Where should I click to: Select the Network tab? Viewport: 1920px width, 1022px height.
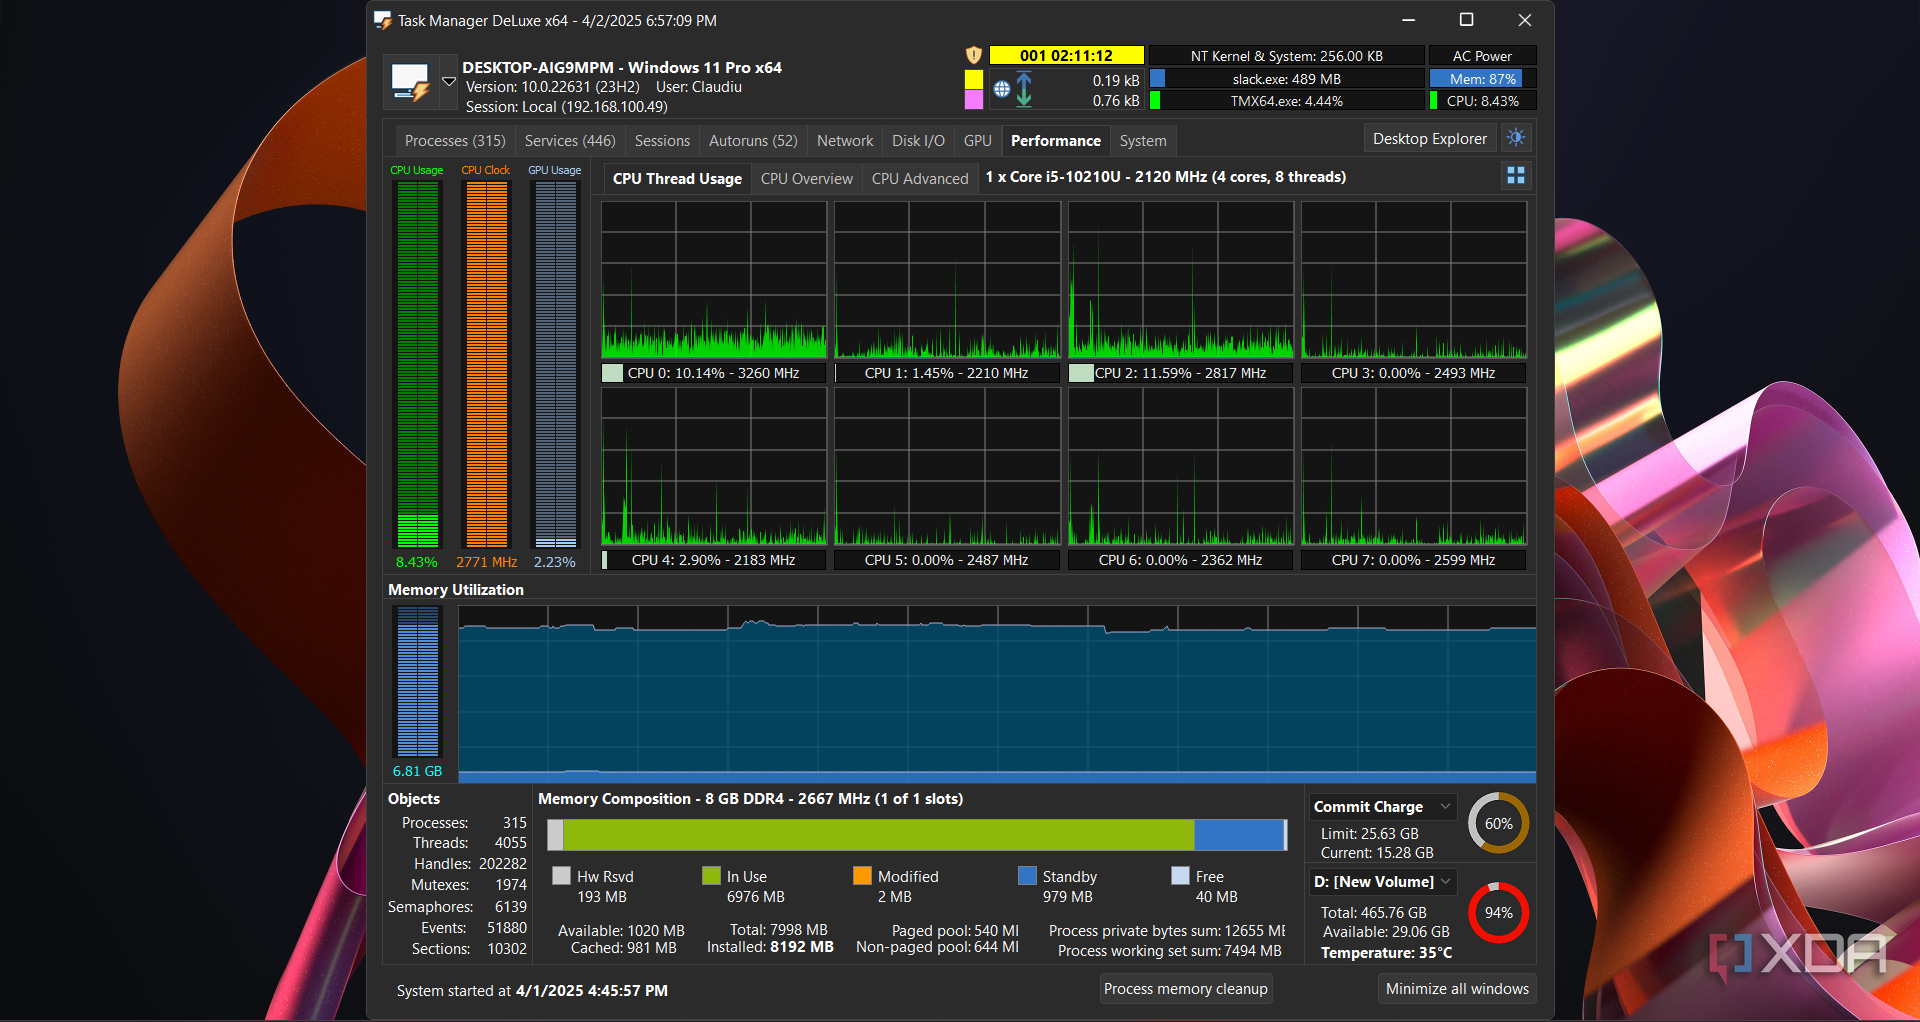click(x=845, y=141)
